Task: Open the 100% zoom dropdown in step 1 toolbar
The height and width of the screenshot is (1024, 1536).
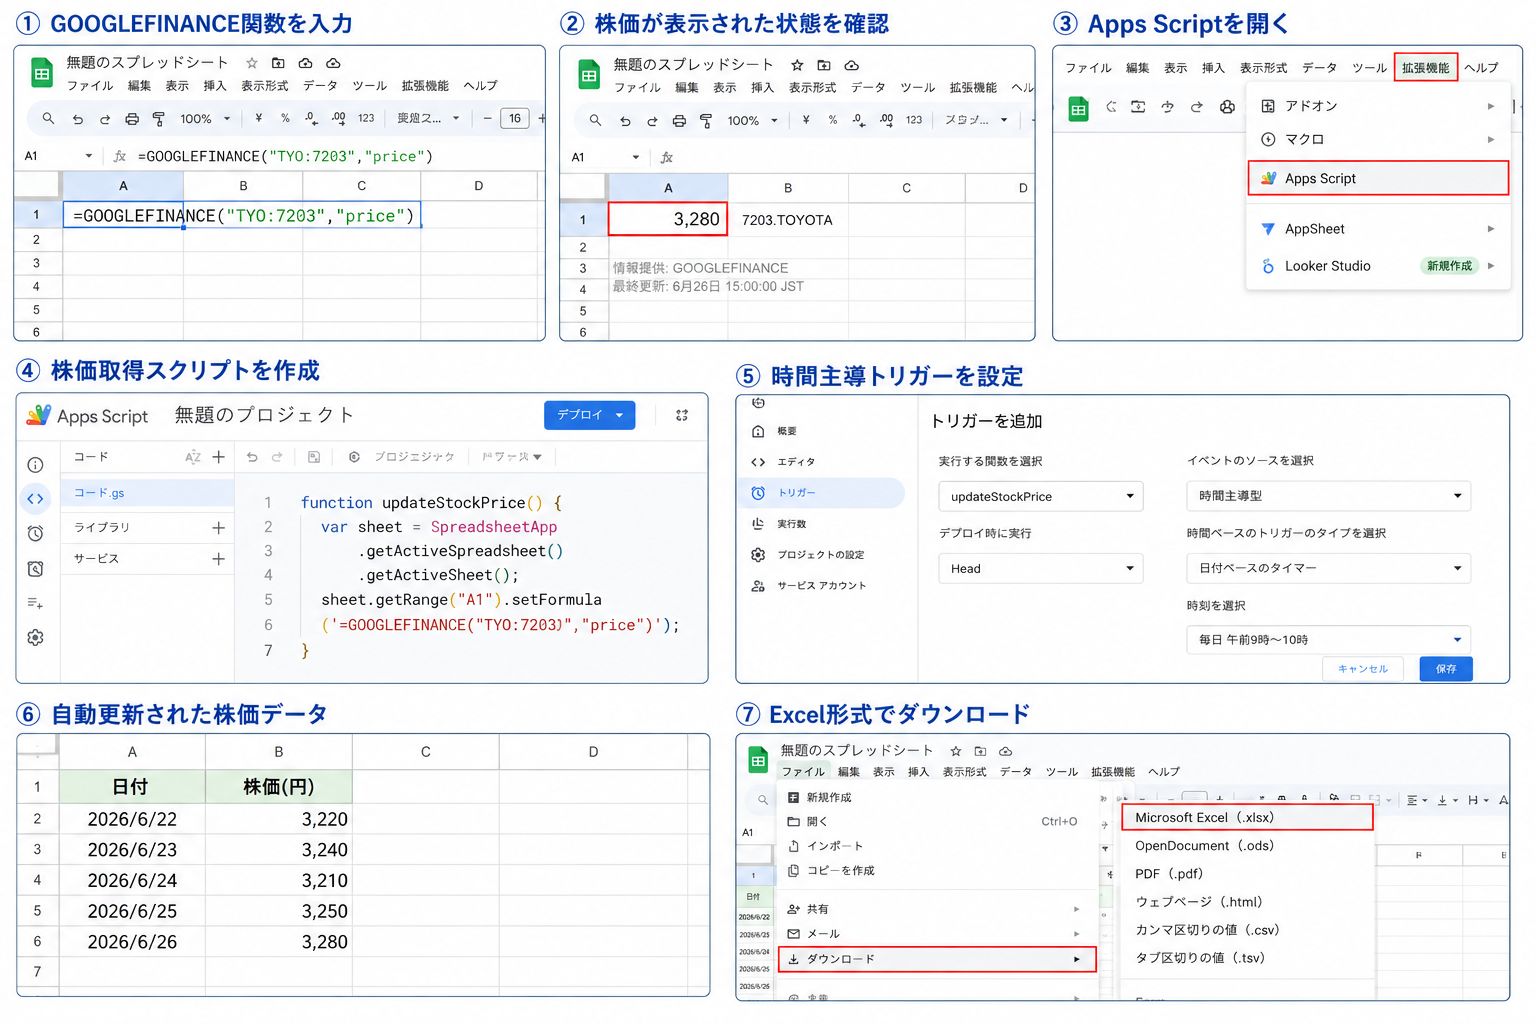Action: 205,119
